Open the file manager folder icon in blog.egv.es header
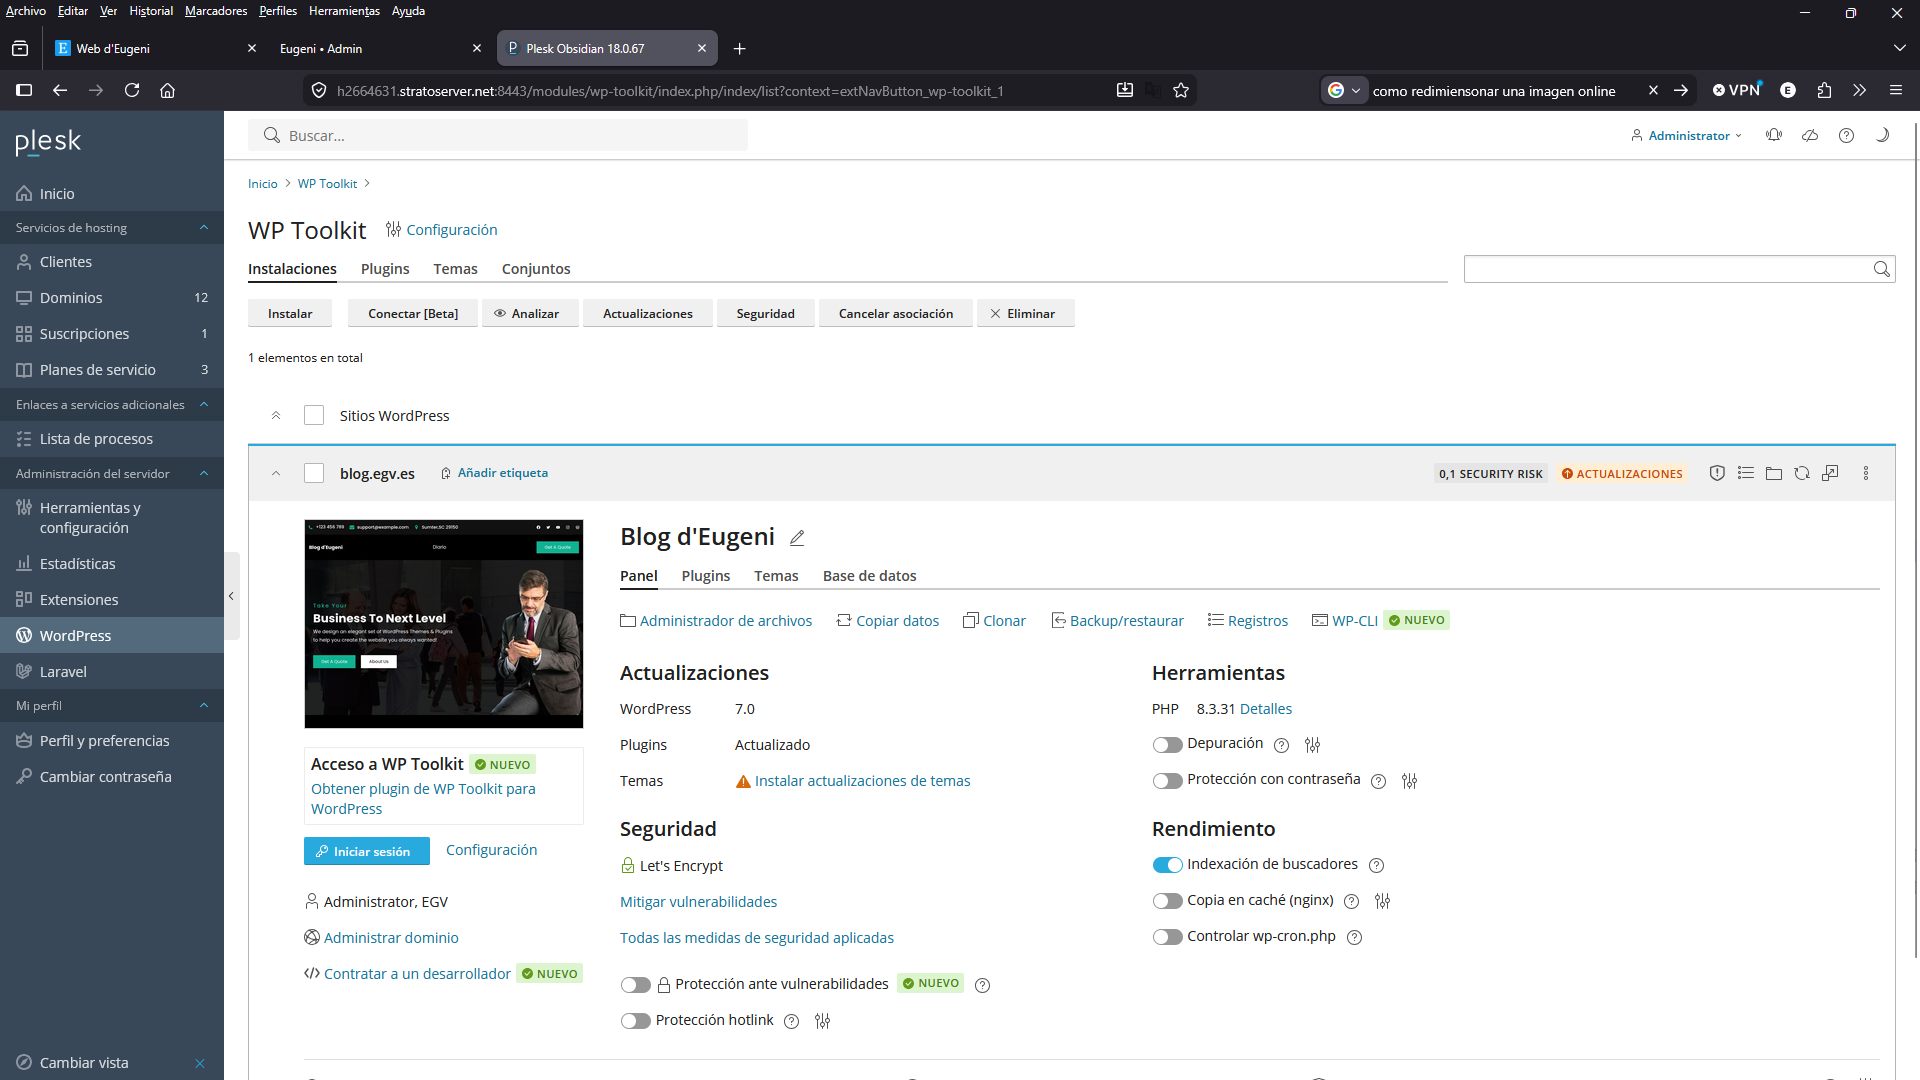 pyautogui.click(x=1773, y=473)
